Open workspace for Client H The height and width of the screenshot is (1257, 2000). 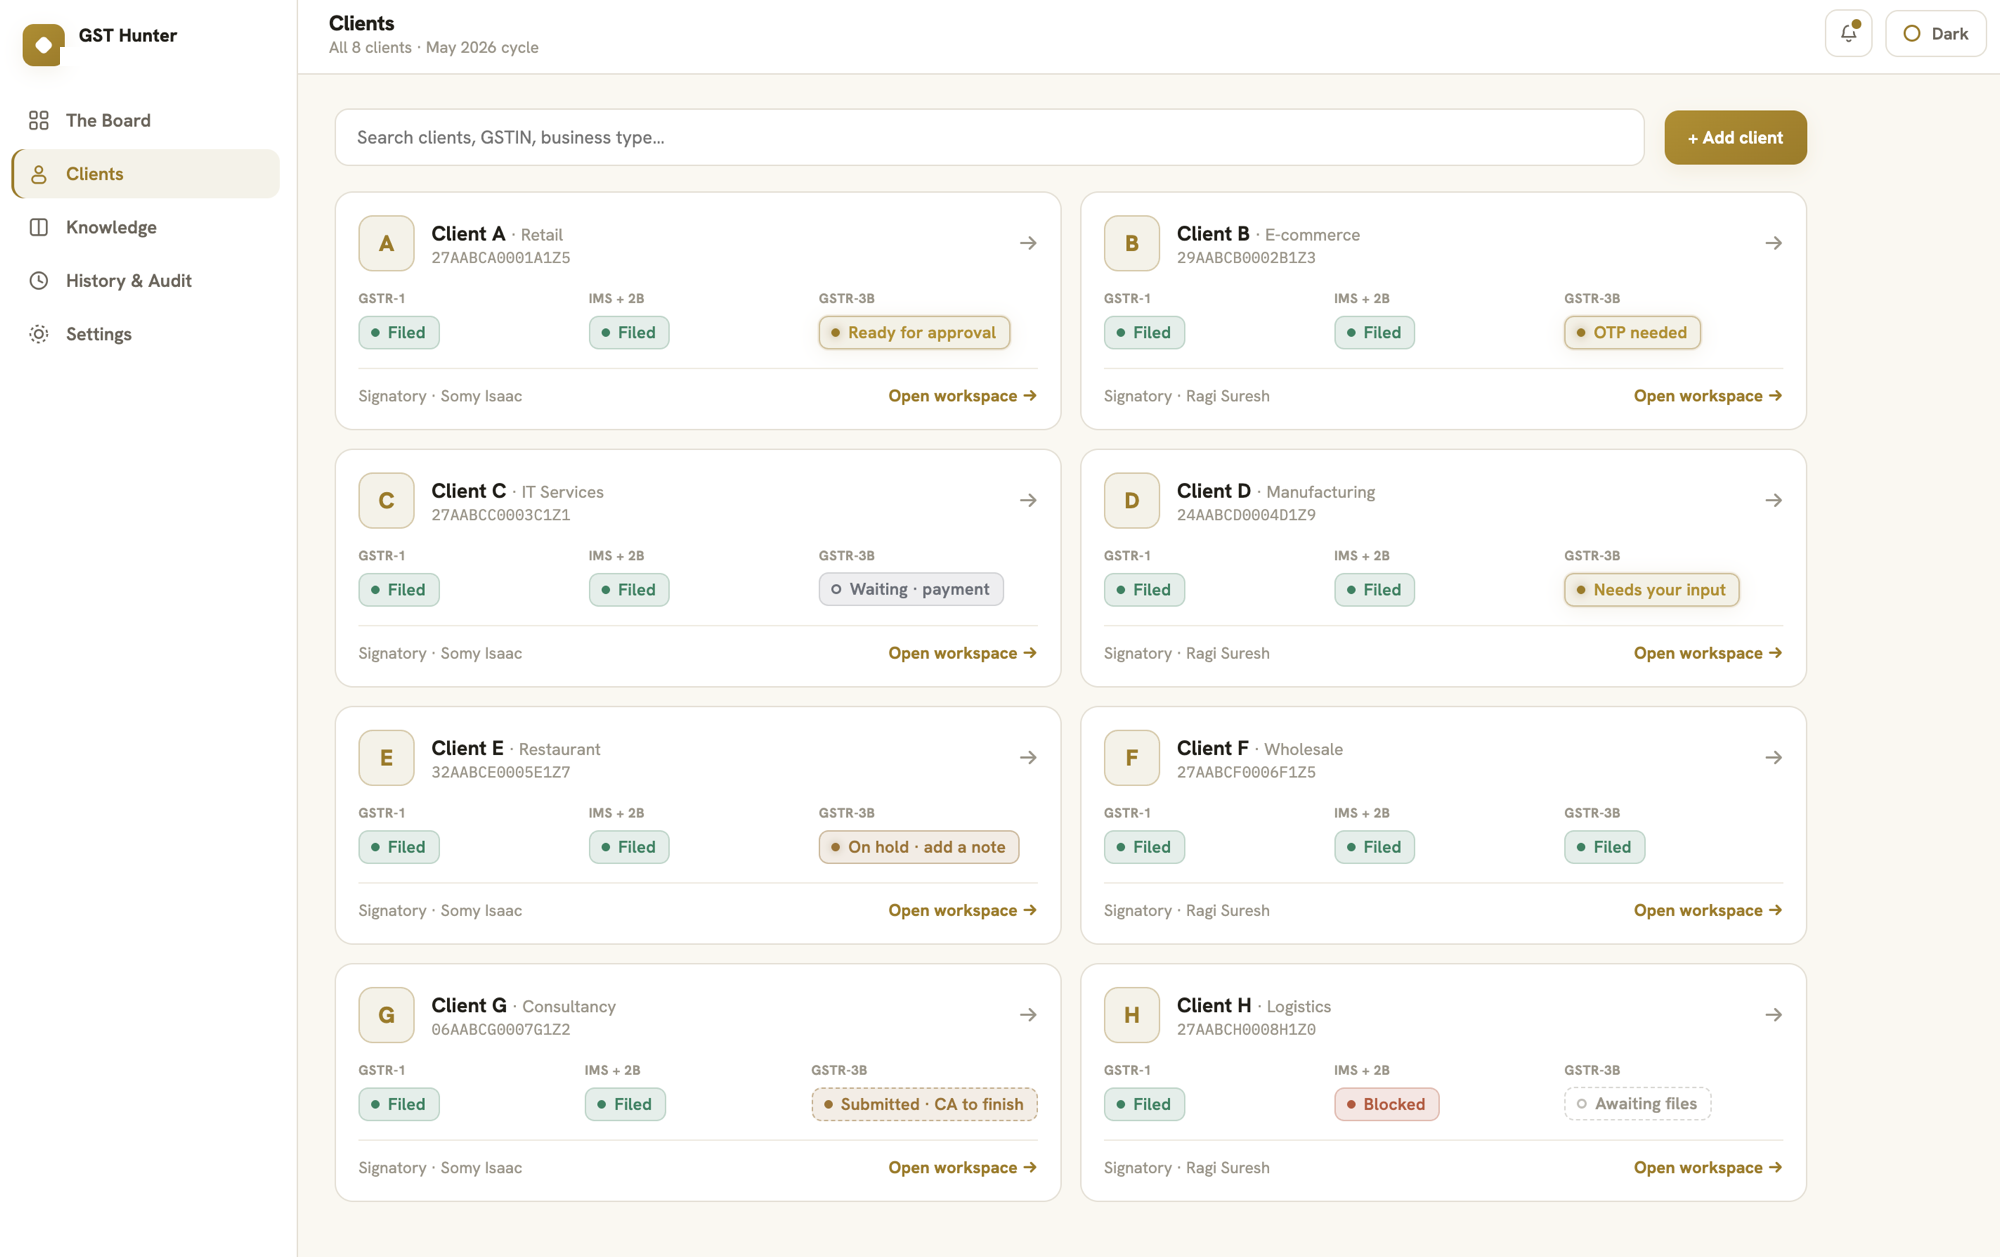pyautogui.click(x=1708, y=1167)
